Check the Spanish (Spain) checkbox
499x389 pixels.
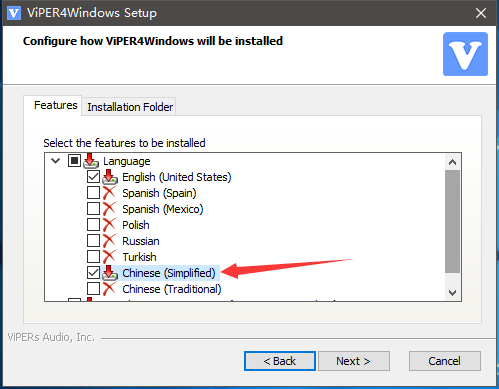click(x=93, y=193)
